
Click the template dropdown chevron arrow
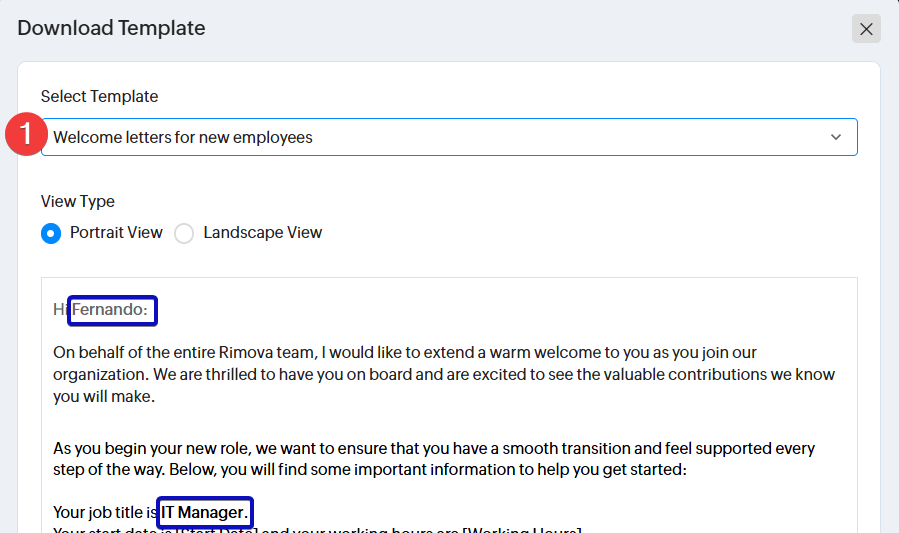point(836,137)
